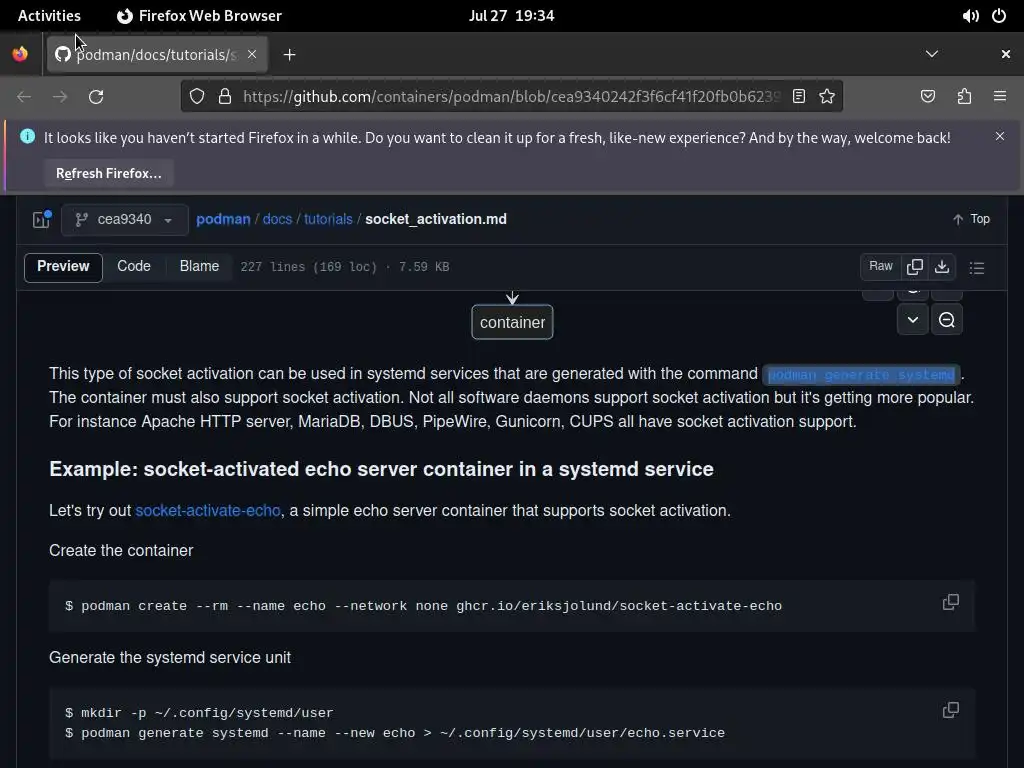The height and width of the screenshot is (768, 1024).
Task: Open the socket-activate-echo link
Action: (208, 511)
